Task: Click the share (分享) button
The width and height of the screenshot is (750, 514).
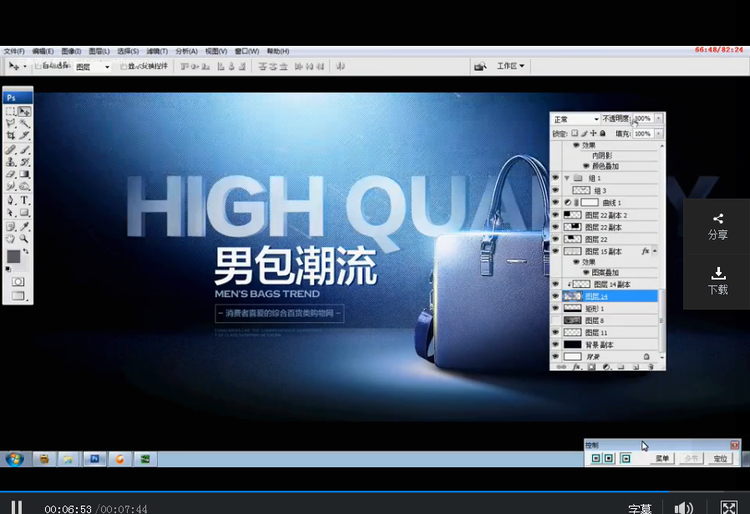Action: coord(717,227)
